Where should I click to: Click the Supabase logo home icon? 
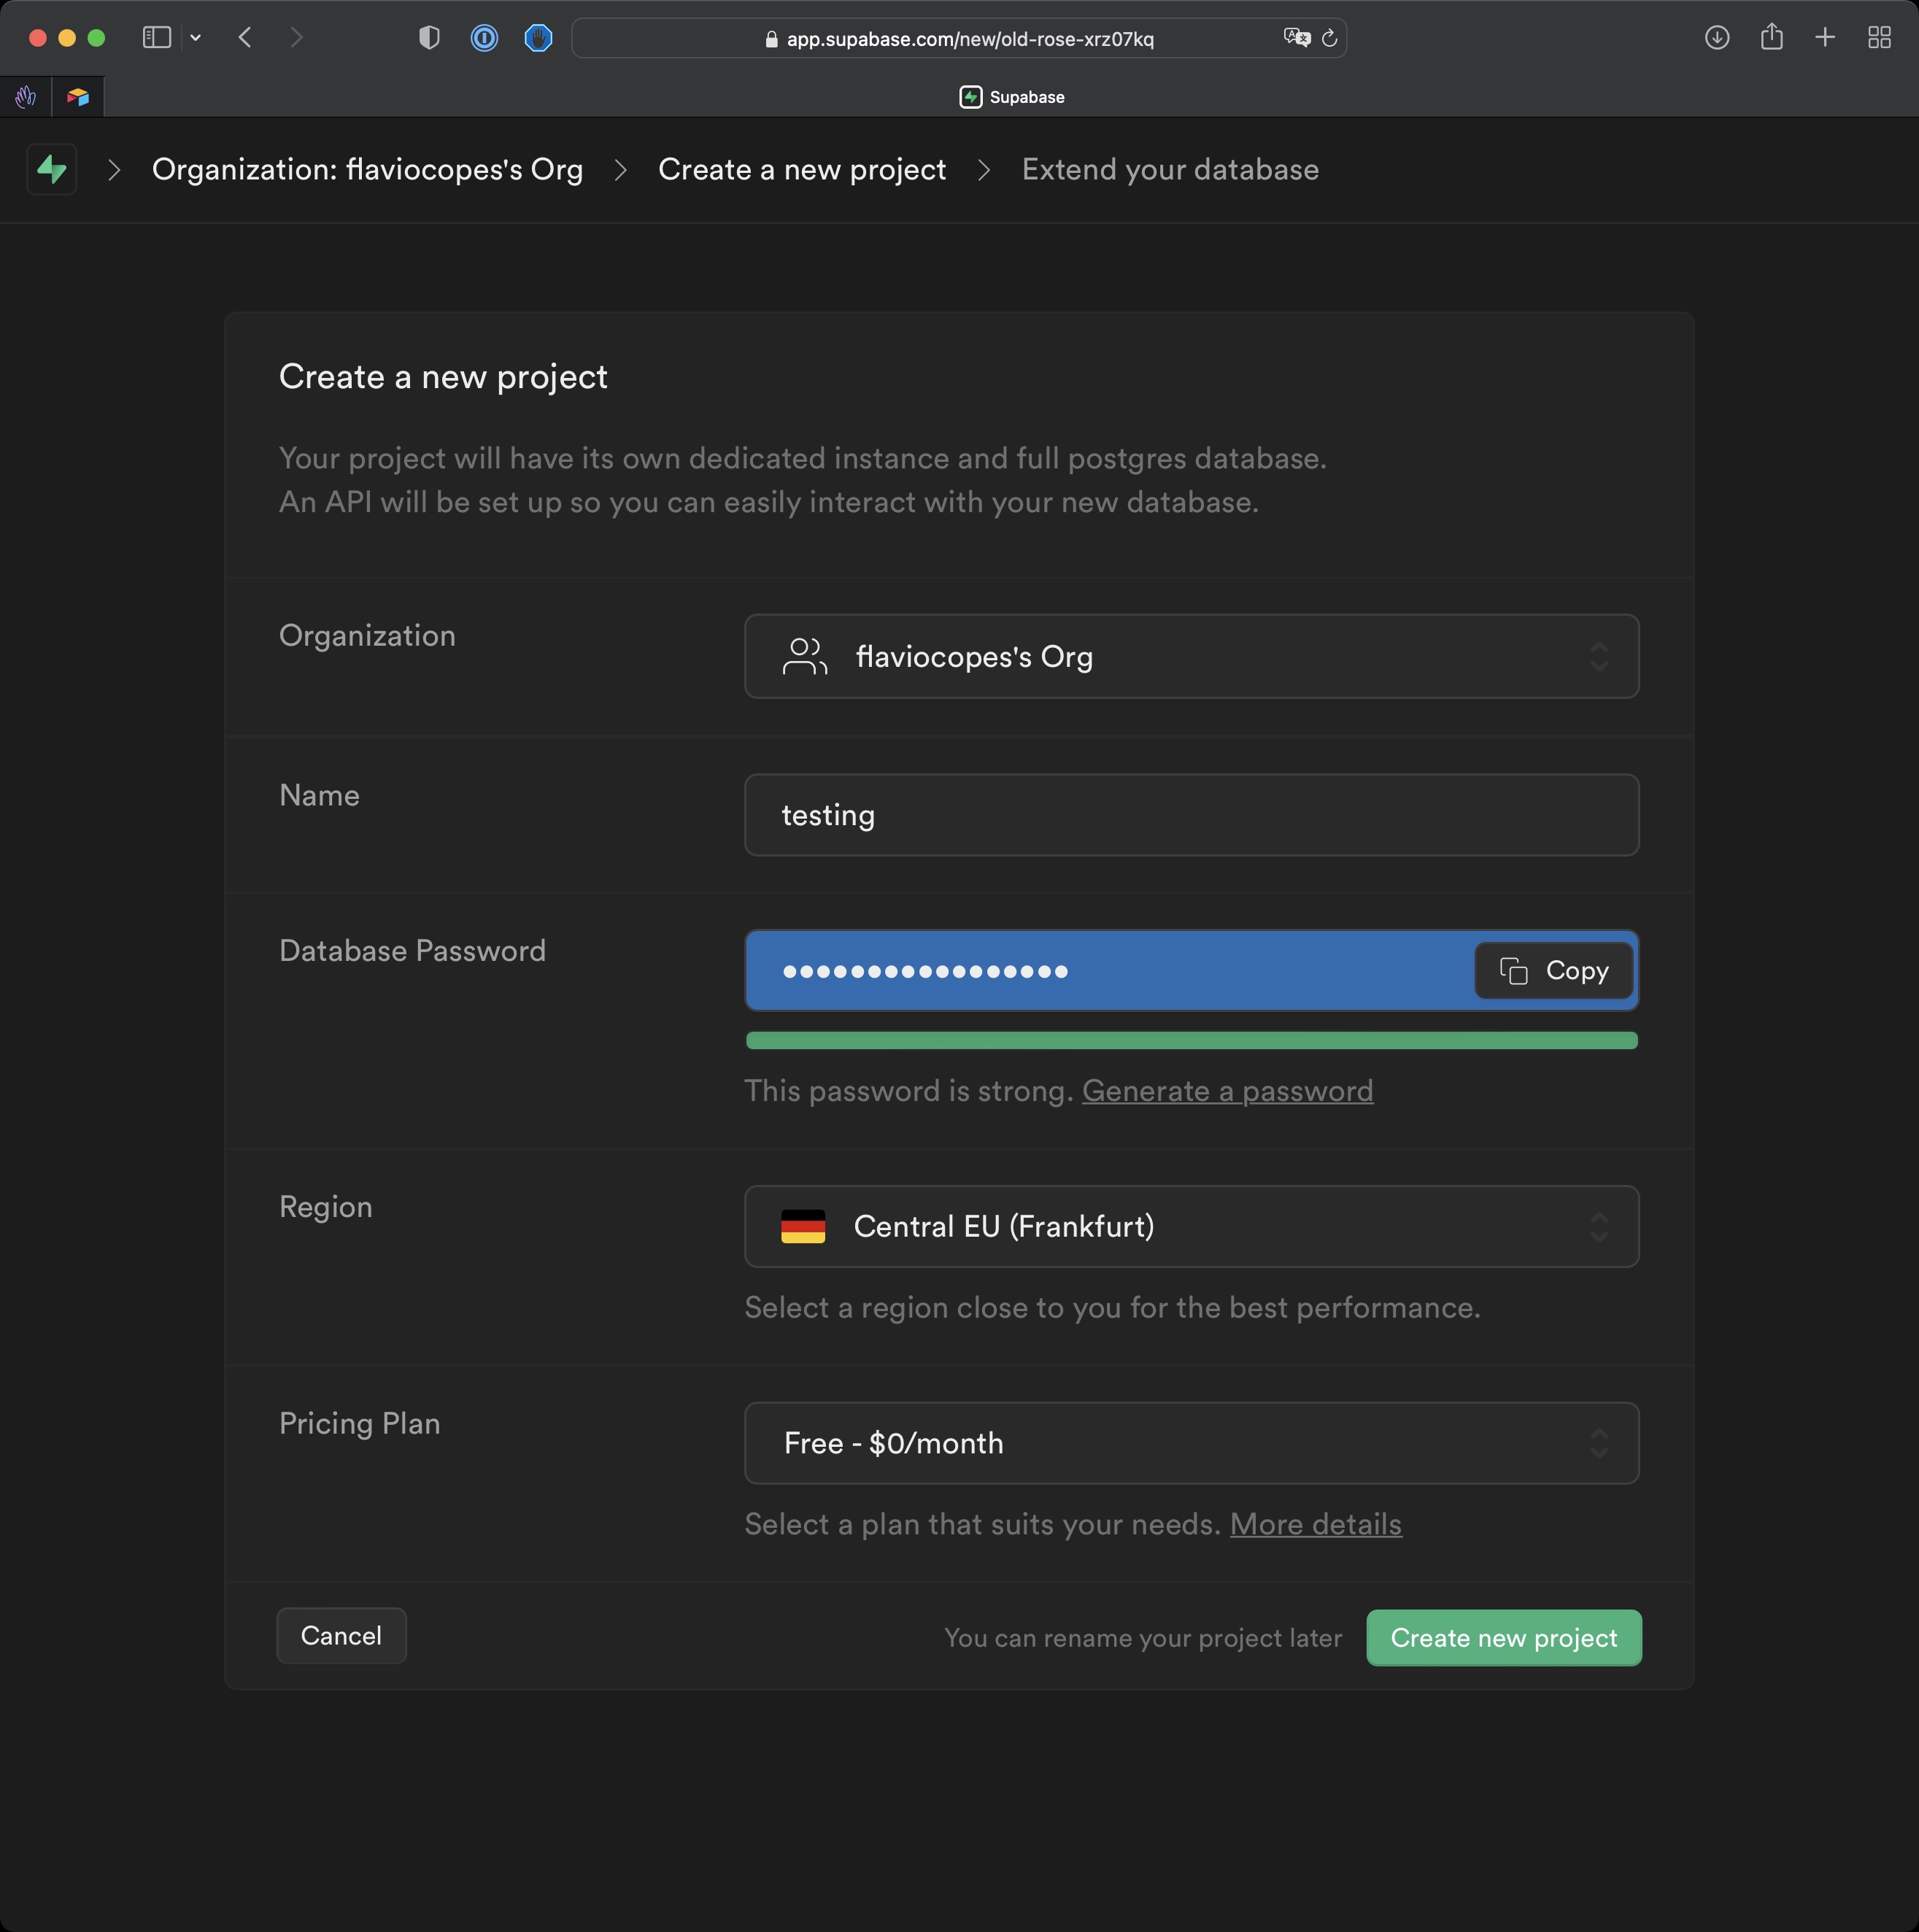pyautogui.click(x=51, y=170)
